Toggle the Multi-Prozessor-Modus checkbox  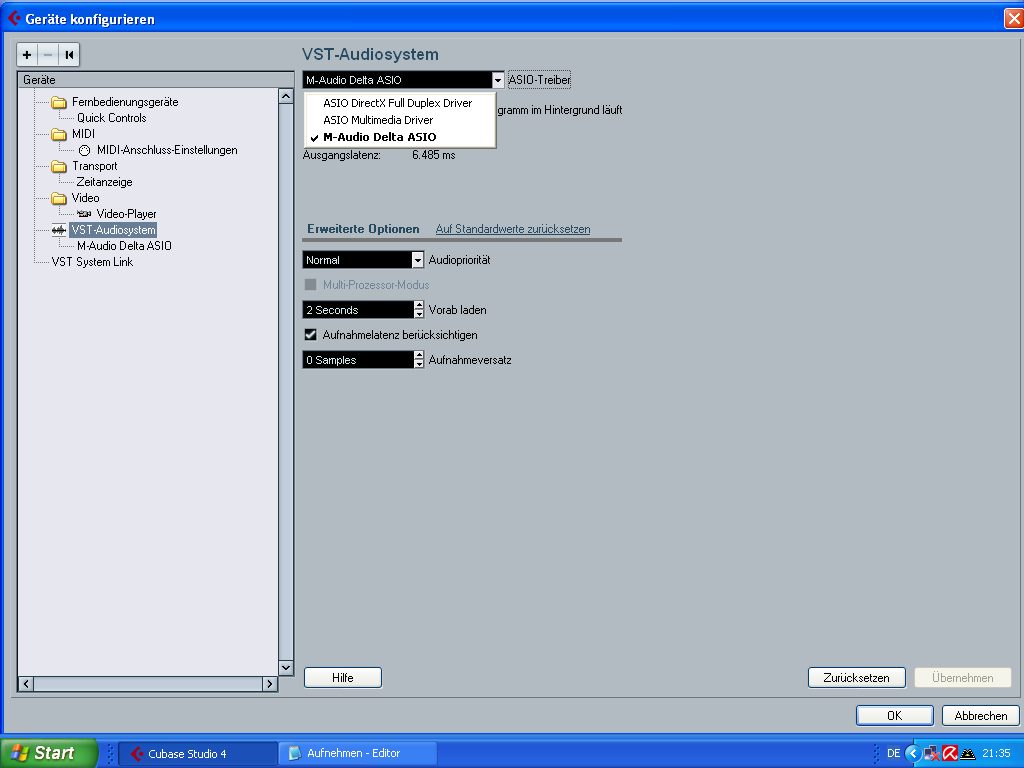click(311, 285)
